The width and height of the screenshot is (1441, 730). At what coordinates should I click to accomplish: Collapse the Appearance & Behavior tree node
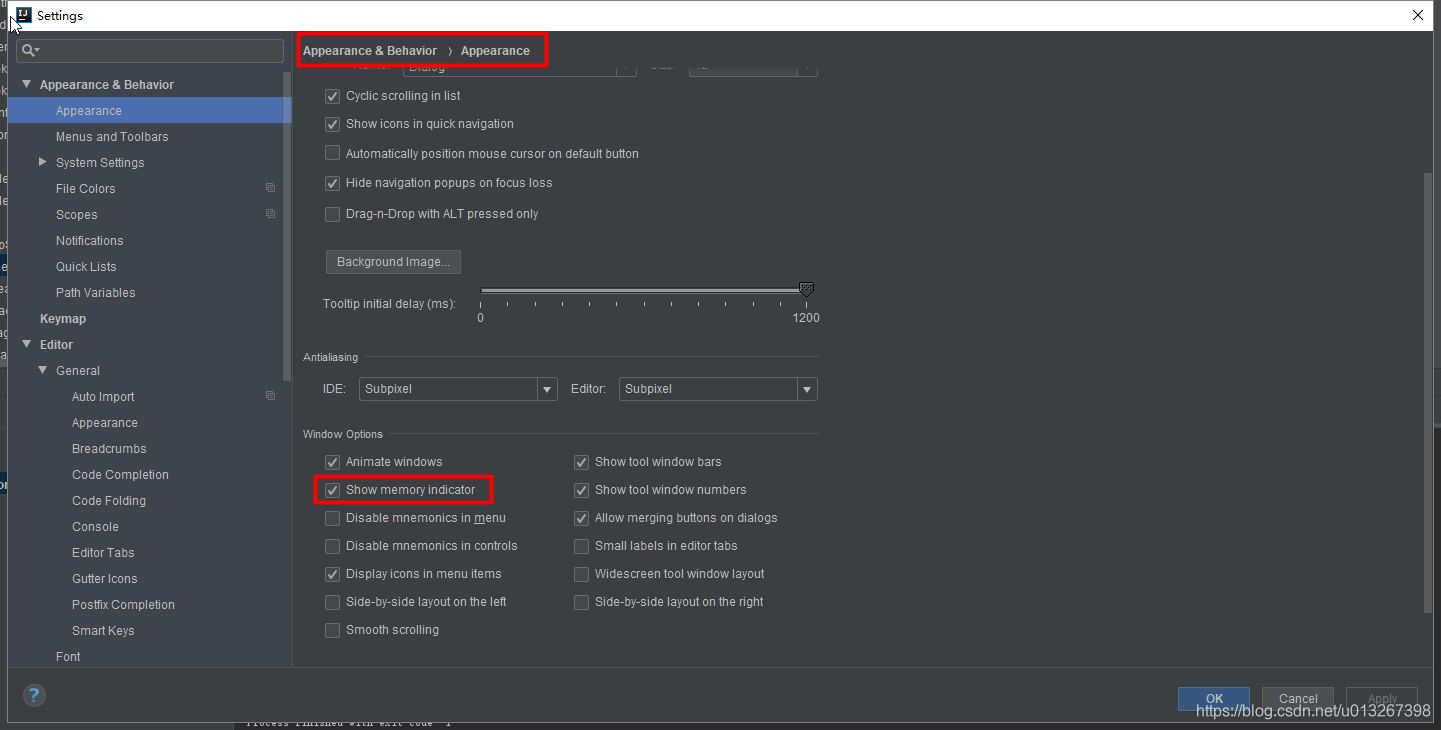[27, 84]
